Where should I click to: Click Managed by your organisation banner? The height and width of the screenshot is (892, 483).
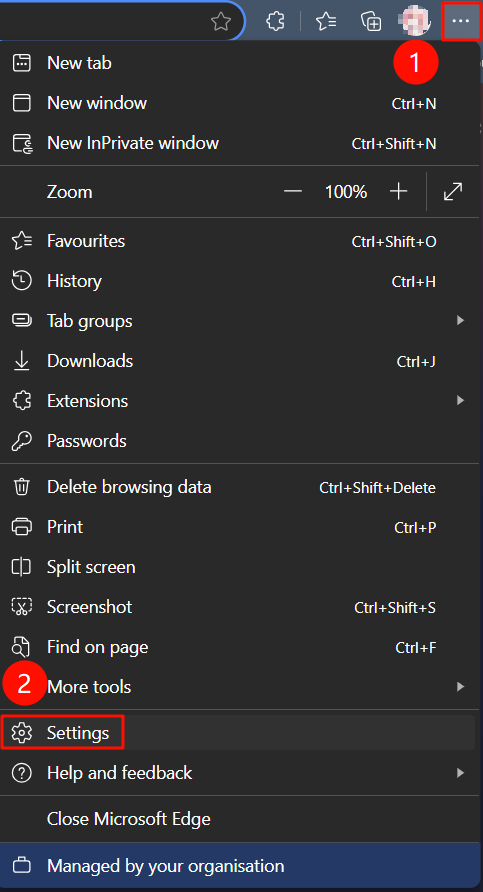pos(240,866)
